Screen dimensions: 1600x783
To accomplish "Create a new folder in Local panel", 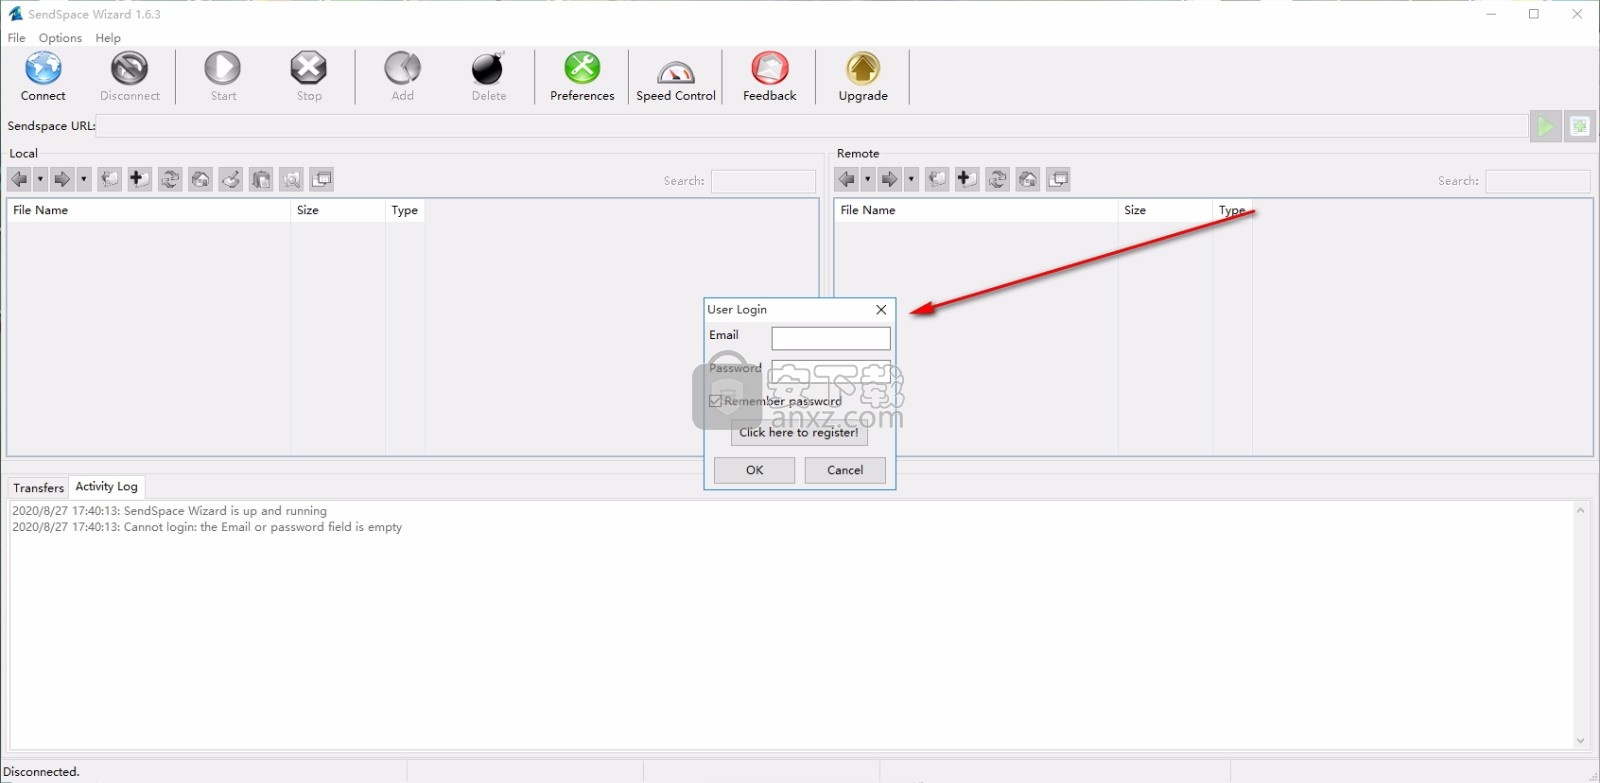I will [x=140, y=179].
